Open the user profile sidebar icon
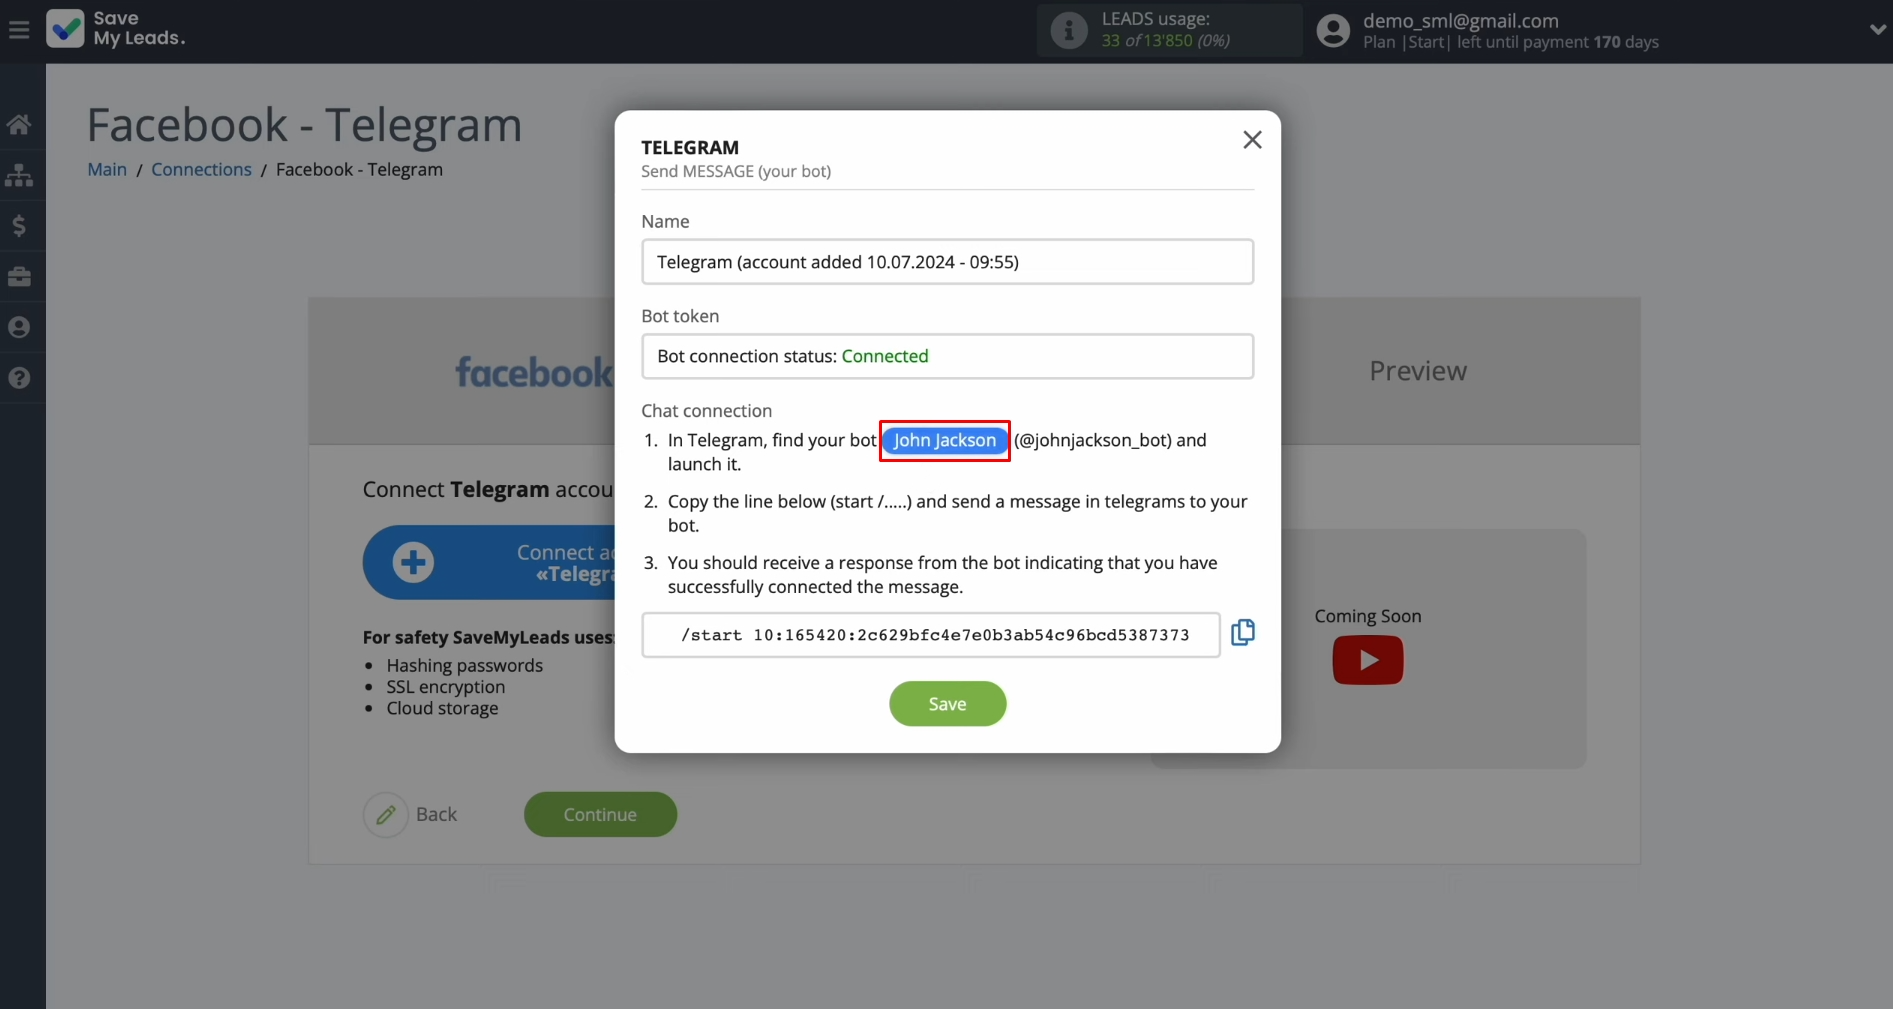This screenshot has width=1893, height=1009. point(19,327)
